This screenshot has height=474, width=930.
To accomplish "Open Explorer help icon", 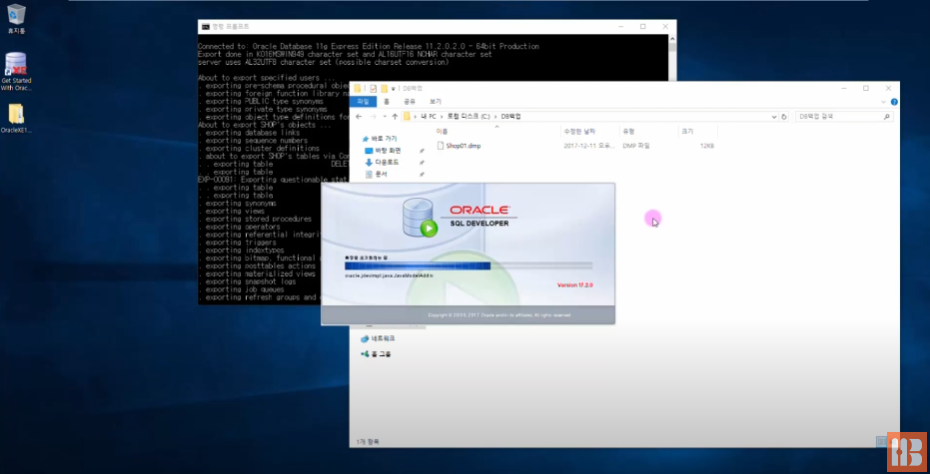I will 894,102.
